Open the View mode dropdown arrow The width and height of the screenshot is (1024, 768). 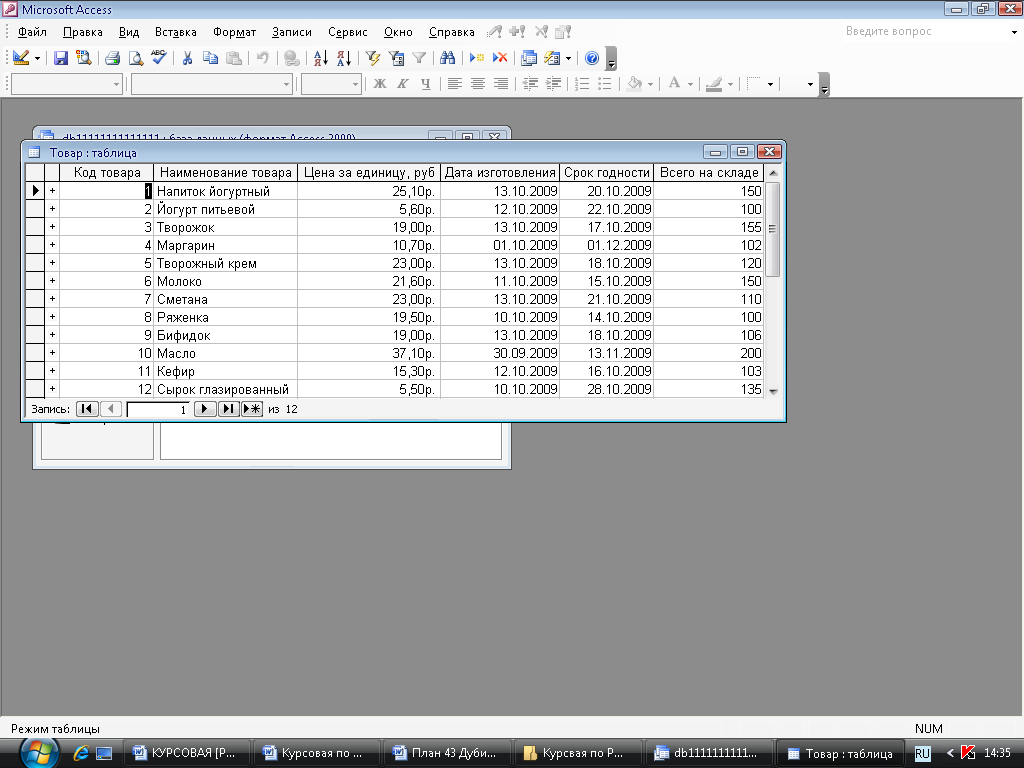tap(38, 58)
